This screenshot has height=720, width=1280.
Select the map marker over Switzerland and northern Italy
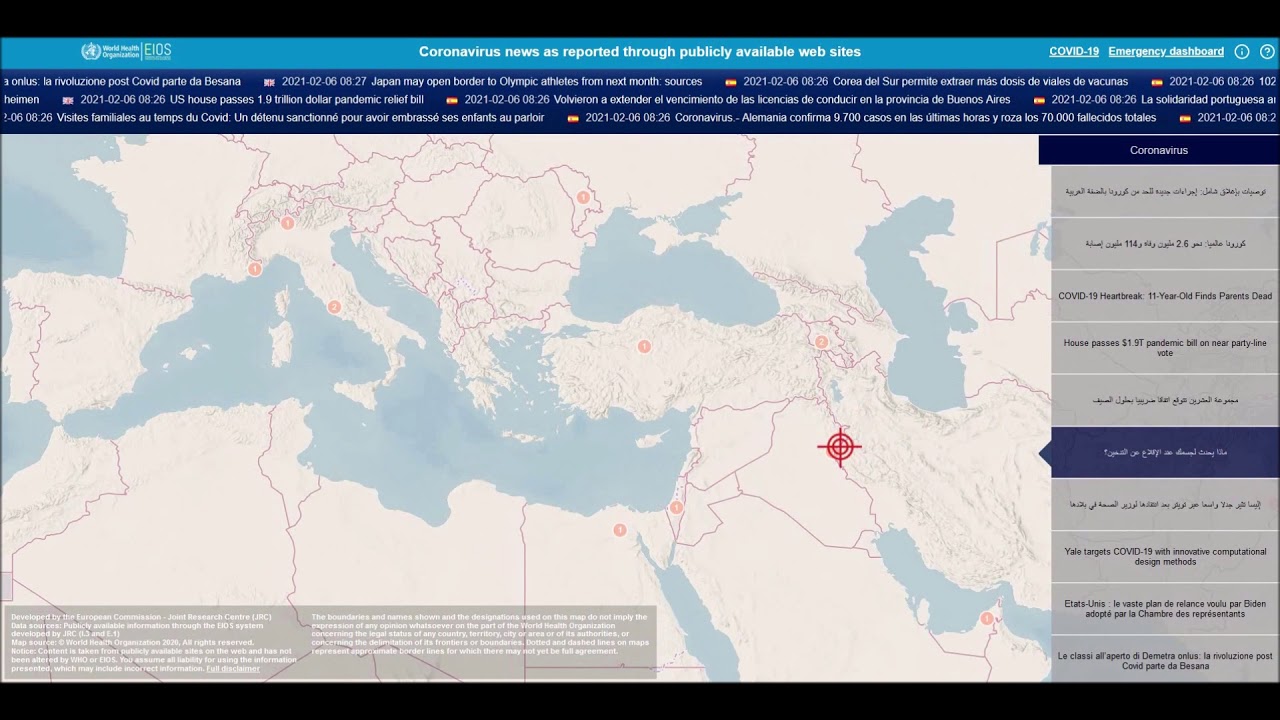click(287, 223)
